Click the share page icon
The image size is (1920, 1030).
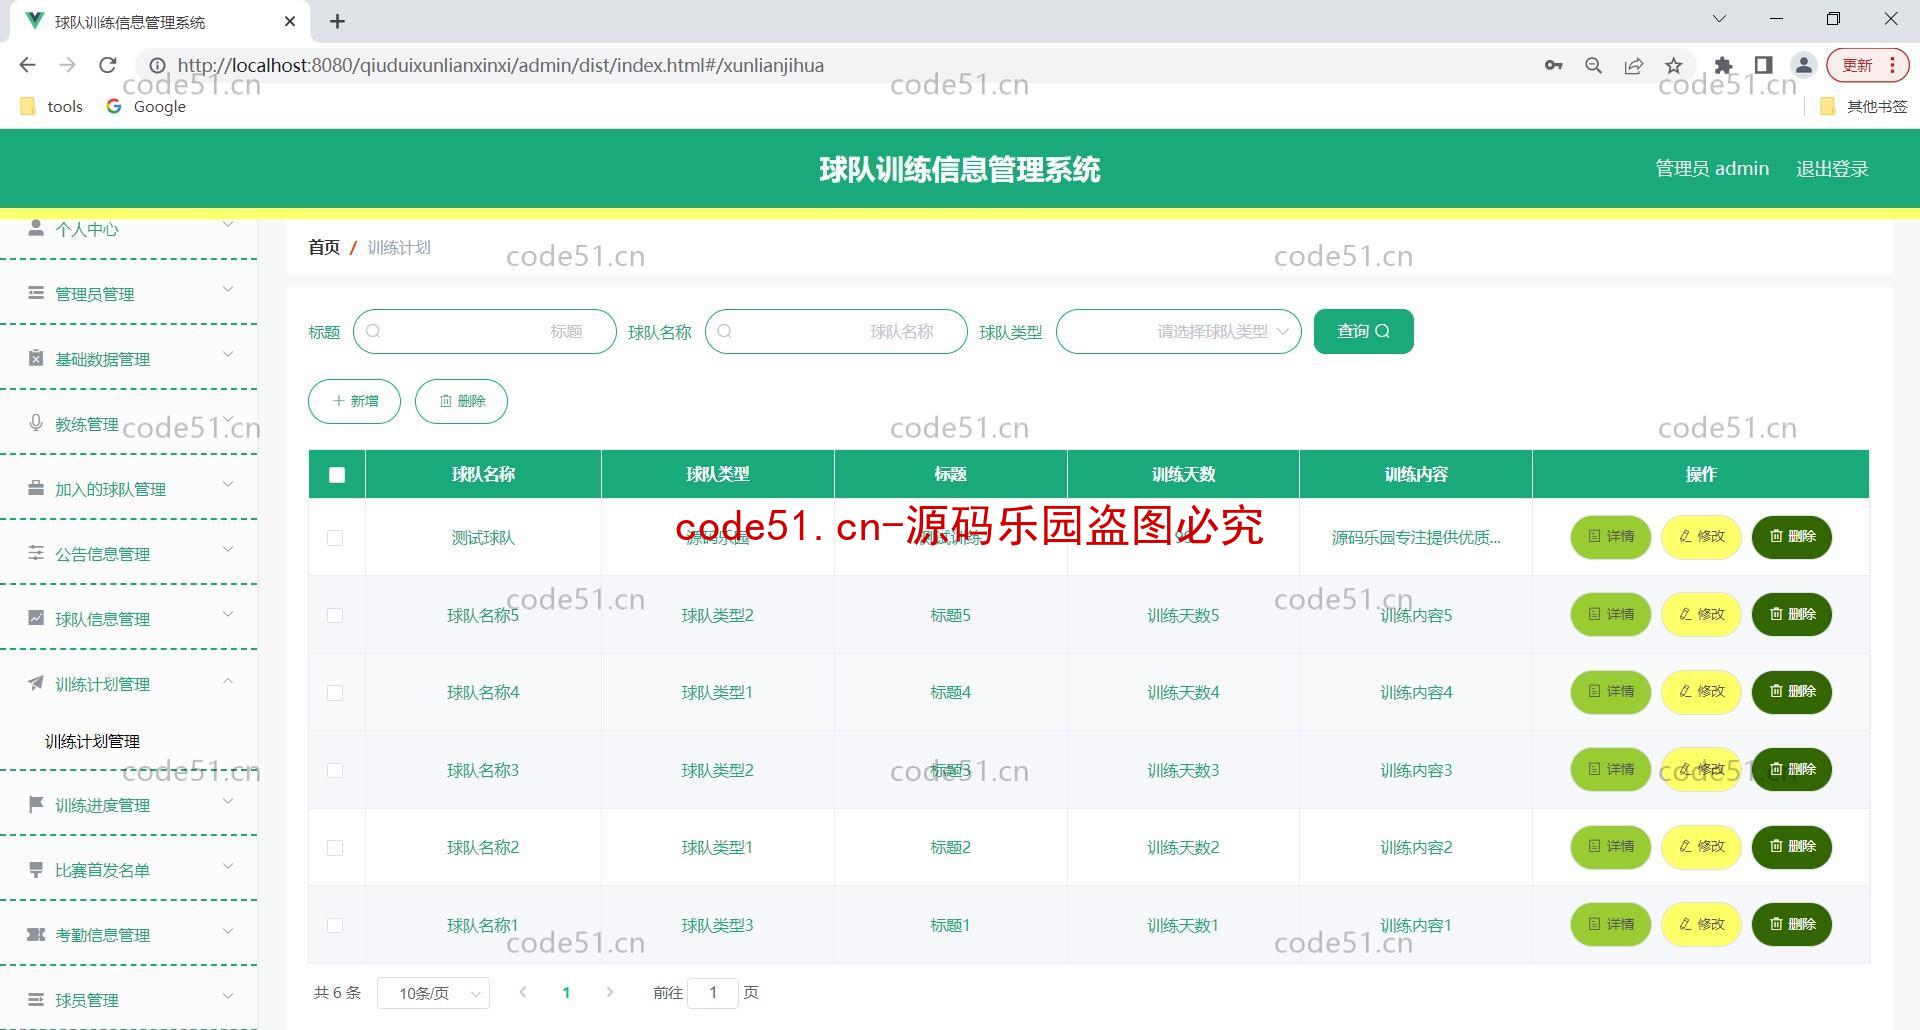[x=1633, y=65]
